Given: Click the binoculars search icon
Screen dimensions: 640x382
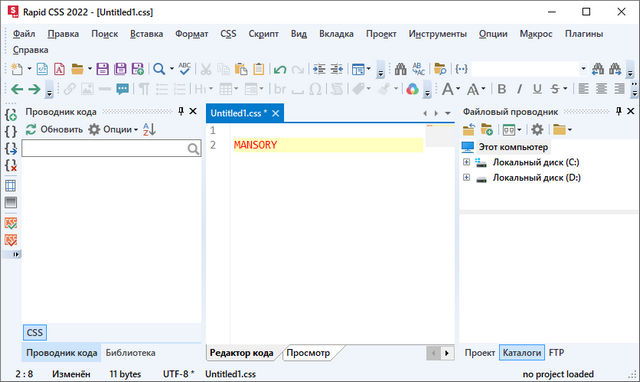Looking at the screenshot, I should pos(400,69).
